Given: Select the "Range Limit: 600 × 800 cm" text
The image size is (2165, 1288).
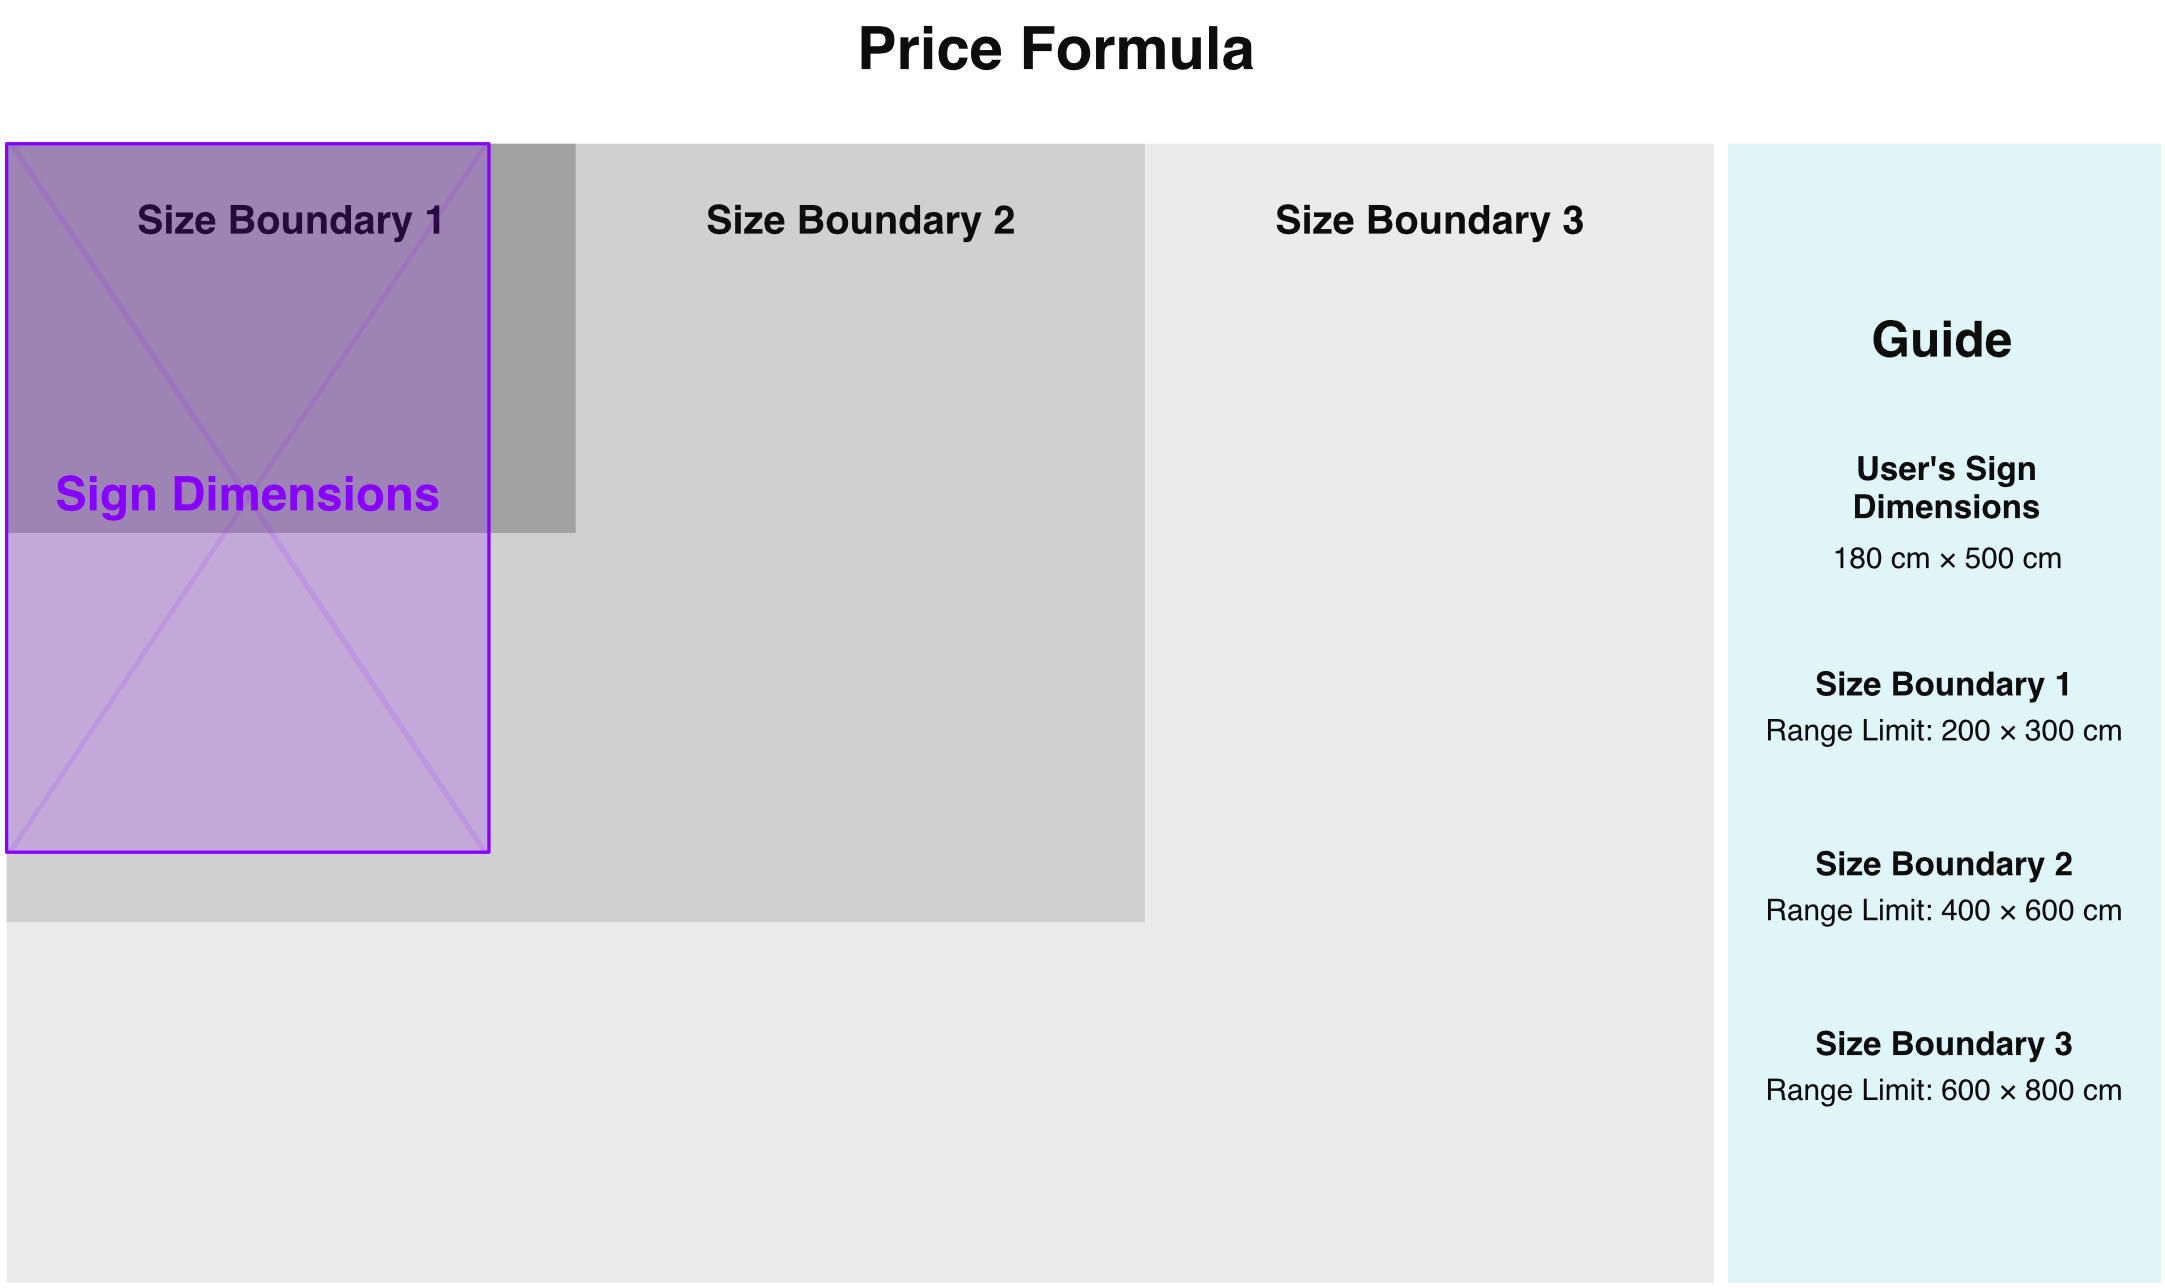Looking at the screenshot, I should 1943,1090.
